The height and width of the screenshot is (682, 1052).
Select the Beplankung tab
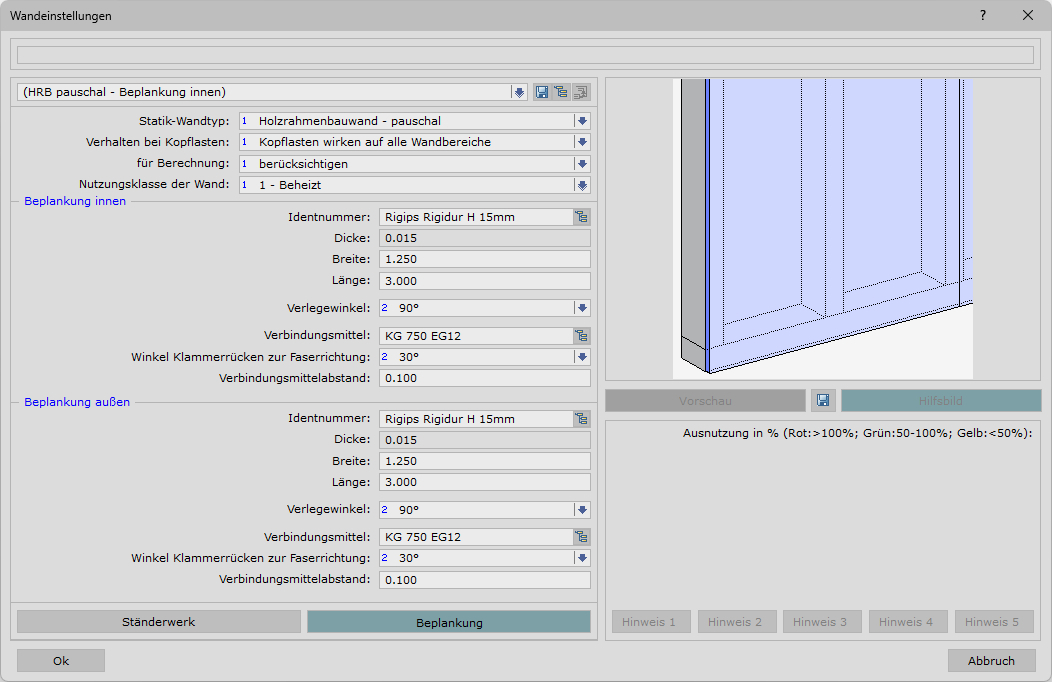(x=449, y=622)
